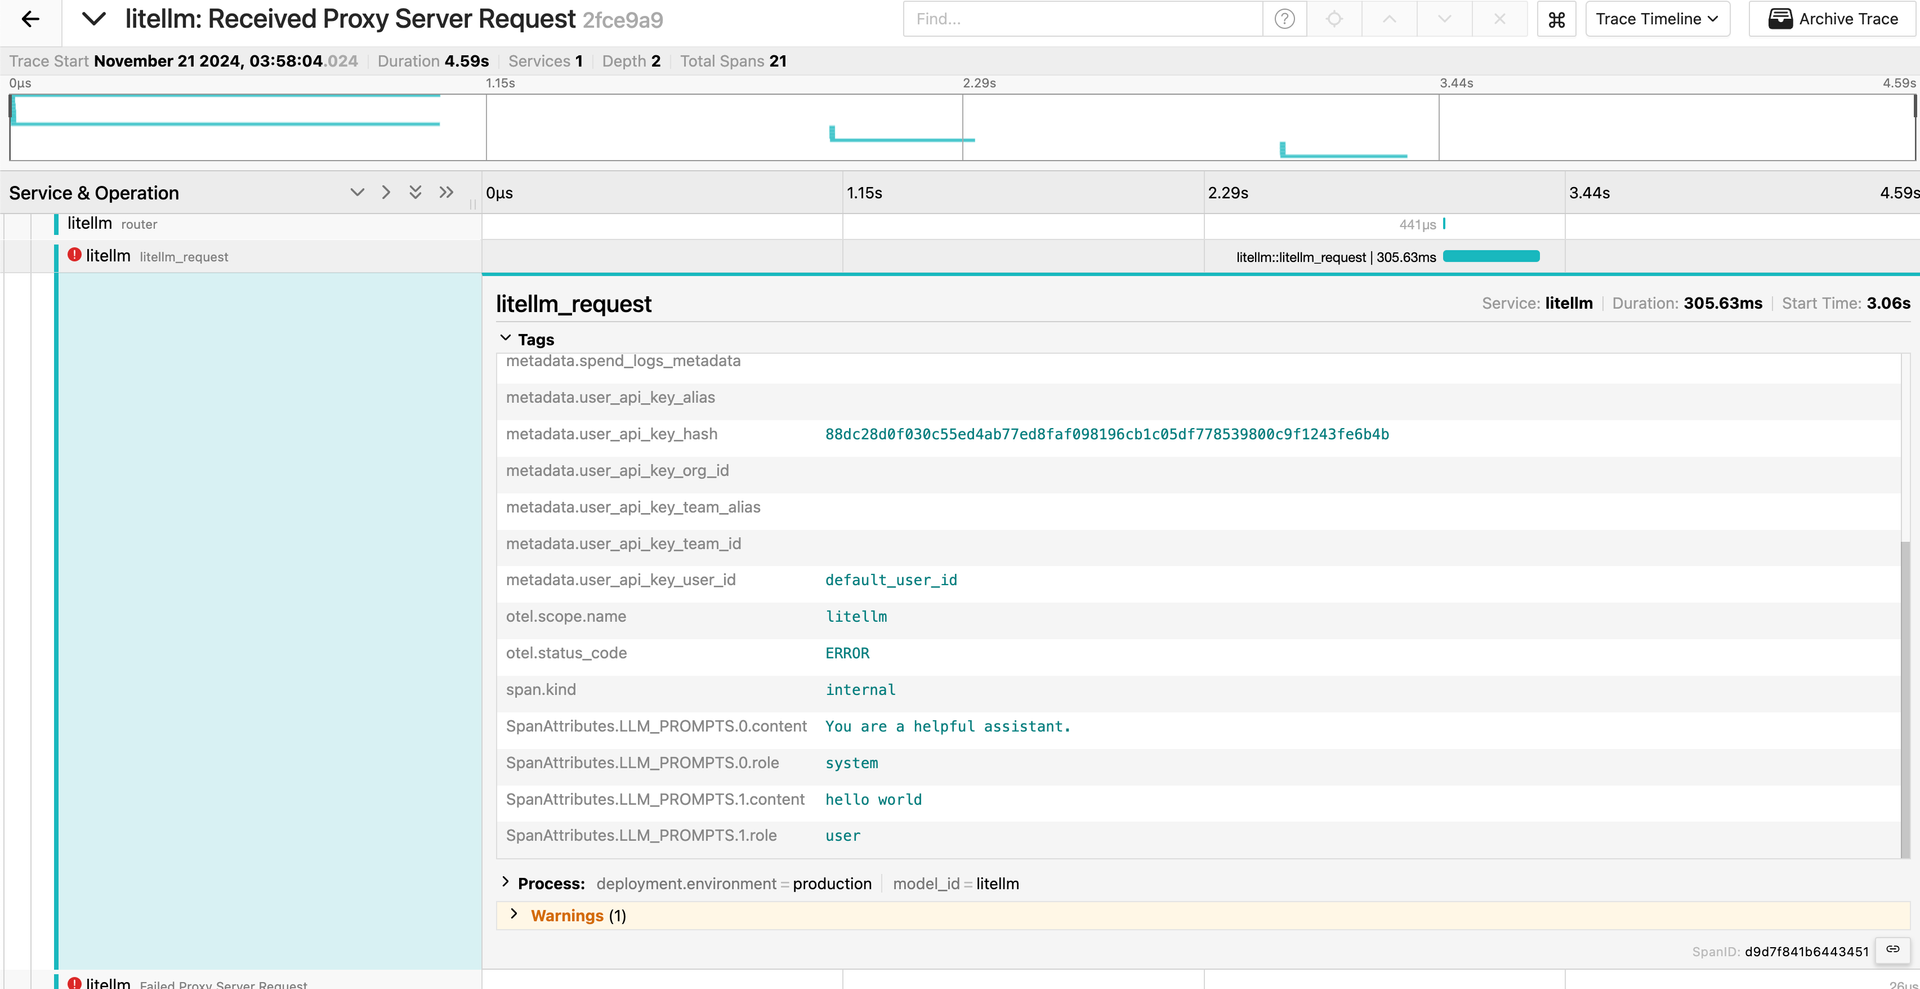Collapse one level using single chevron-down icon

click(357, 192)
